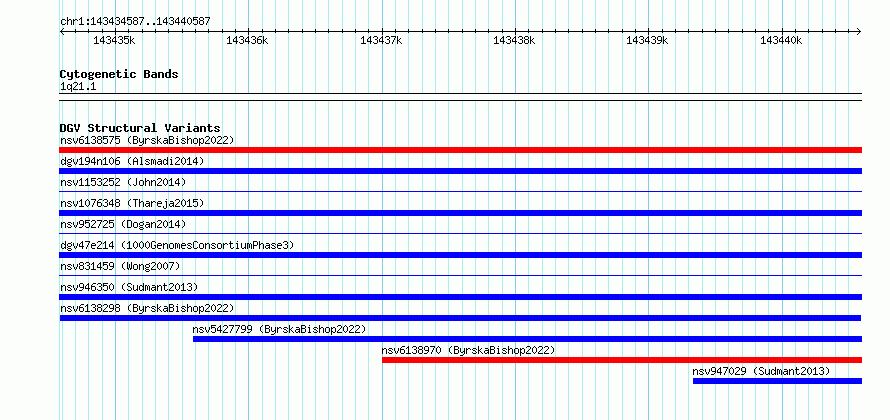This screenshot has width=890, height=420.
Task: Select the blue nsv5427799 variant bar
Action: [527, 339]
